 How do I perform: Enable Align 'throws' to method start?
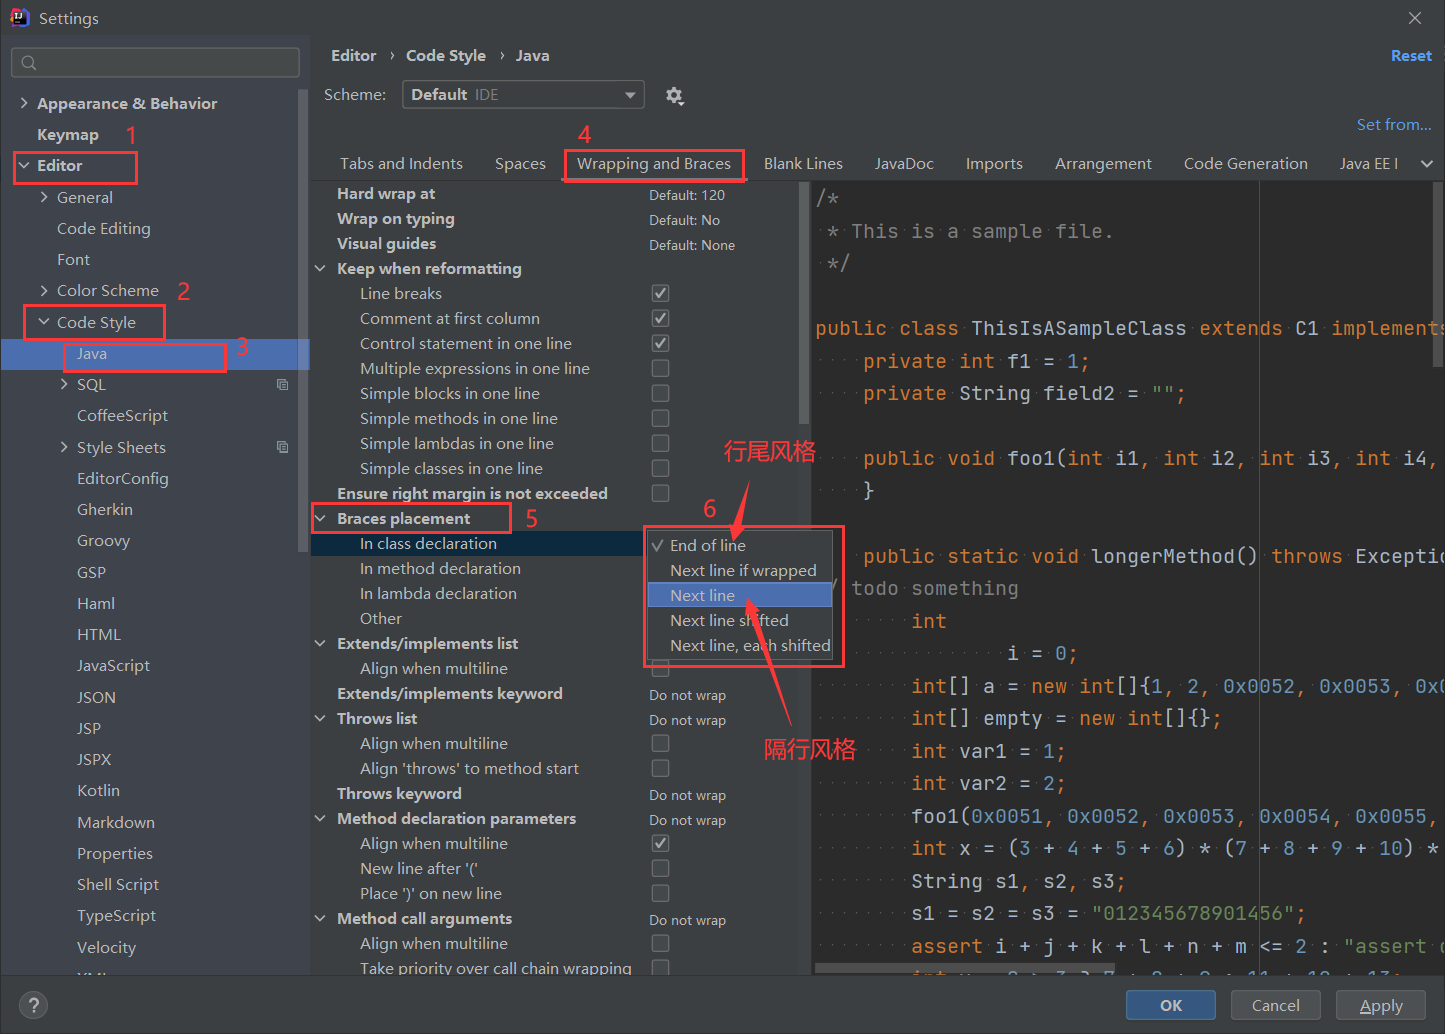(660, 768)
